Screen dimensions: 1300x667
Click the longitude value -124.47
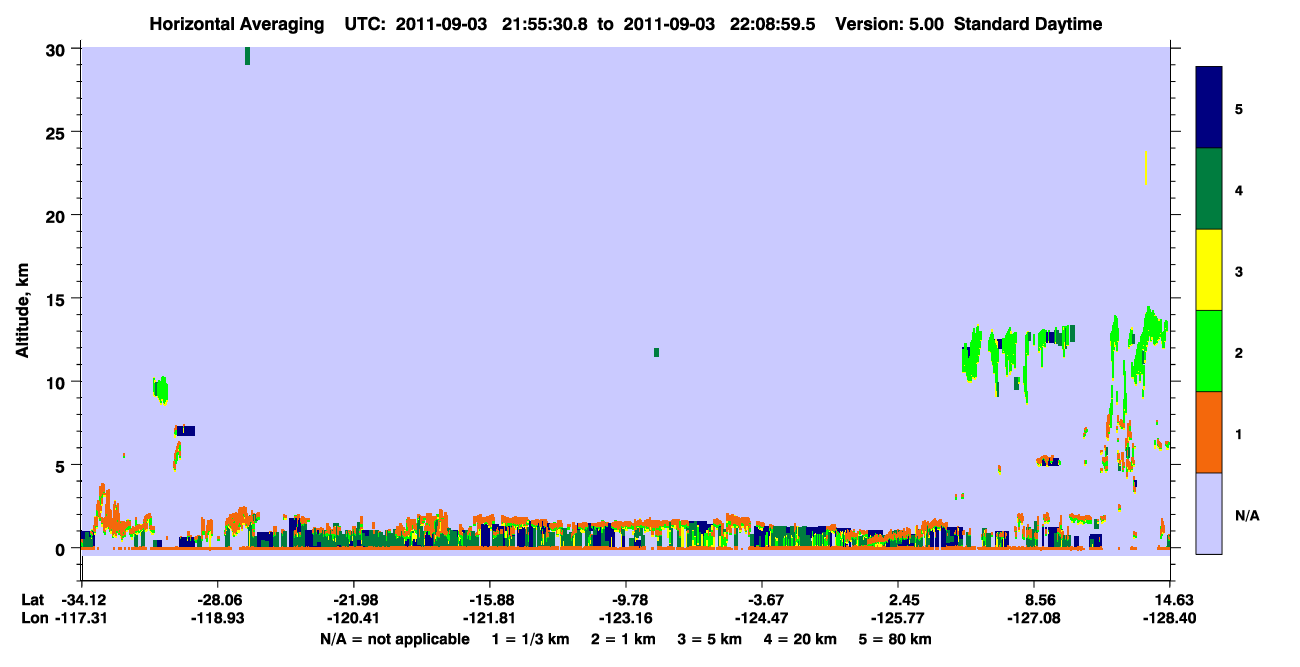(x=762, y=618)
